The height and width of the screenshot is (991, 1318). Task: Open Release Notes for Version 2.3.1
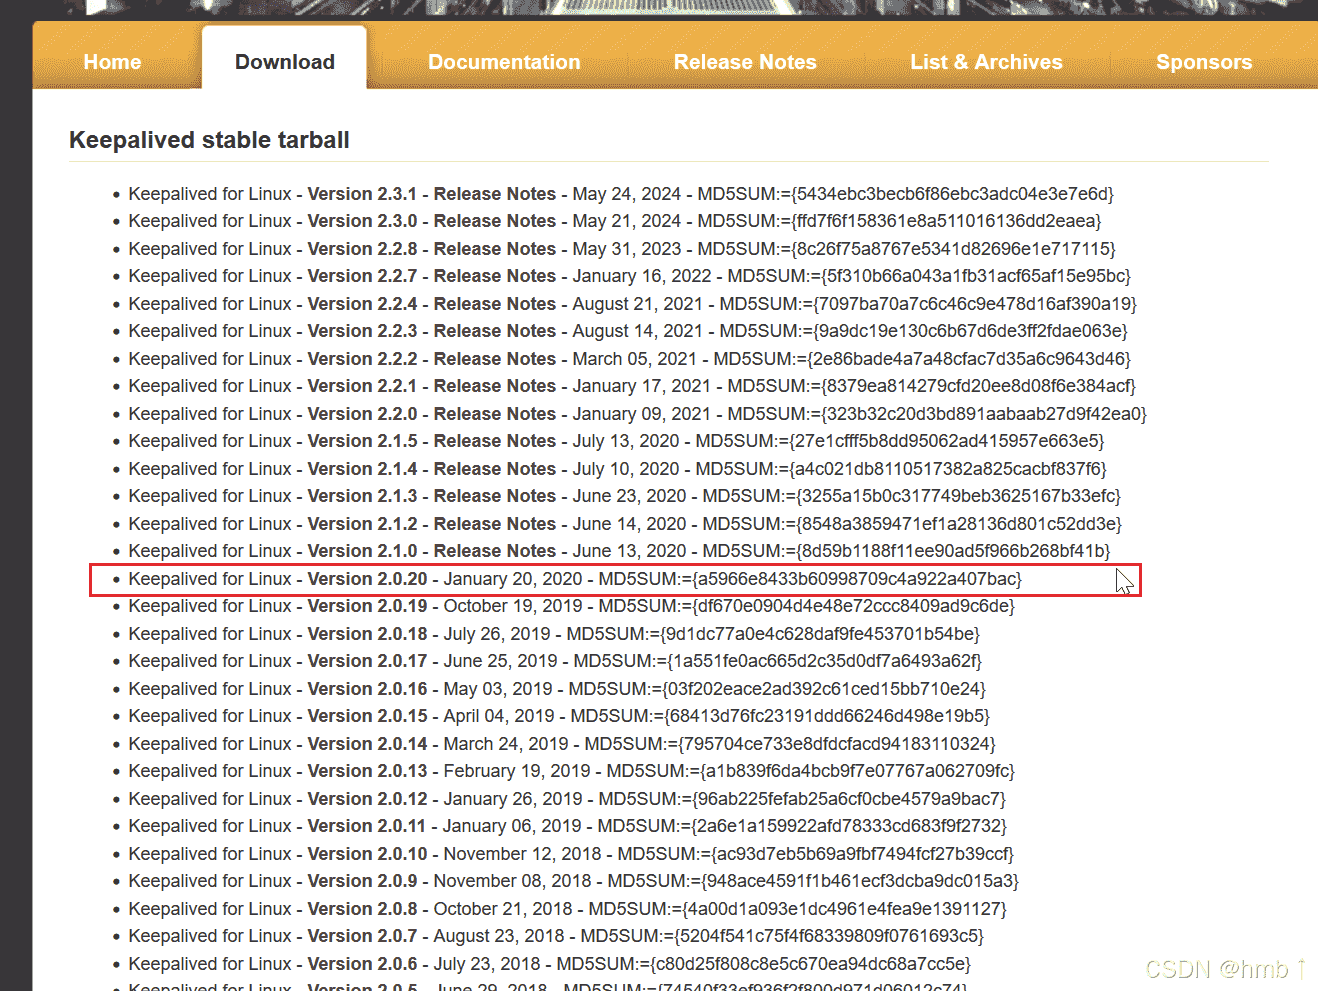click(495, 194)
